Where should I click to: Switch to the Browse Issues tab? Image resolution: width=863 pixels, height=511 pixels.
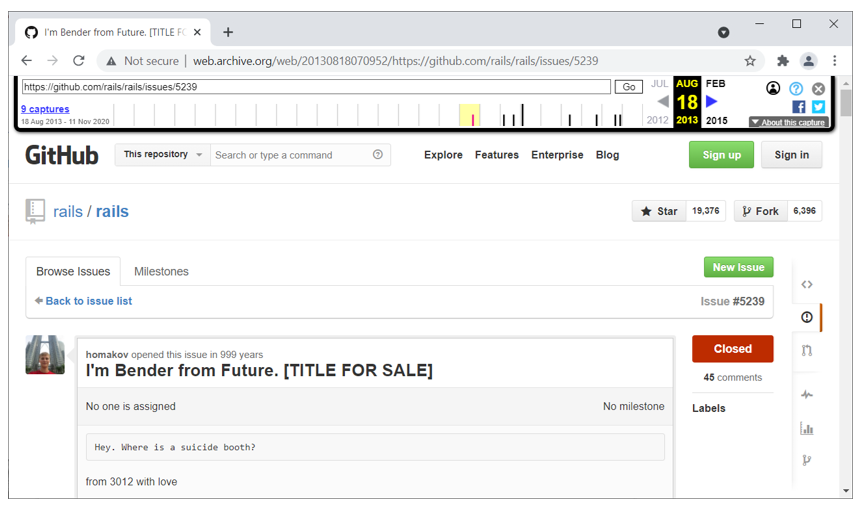coord(73,271)
